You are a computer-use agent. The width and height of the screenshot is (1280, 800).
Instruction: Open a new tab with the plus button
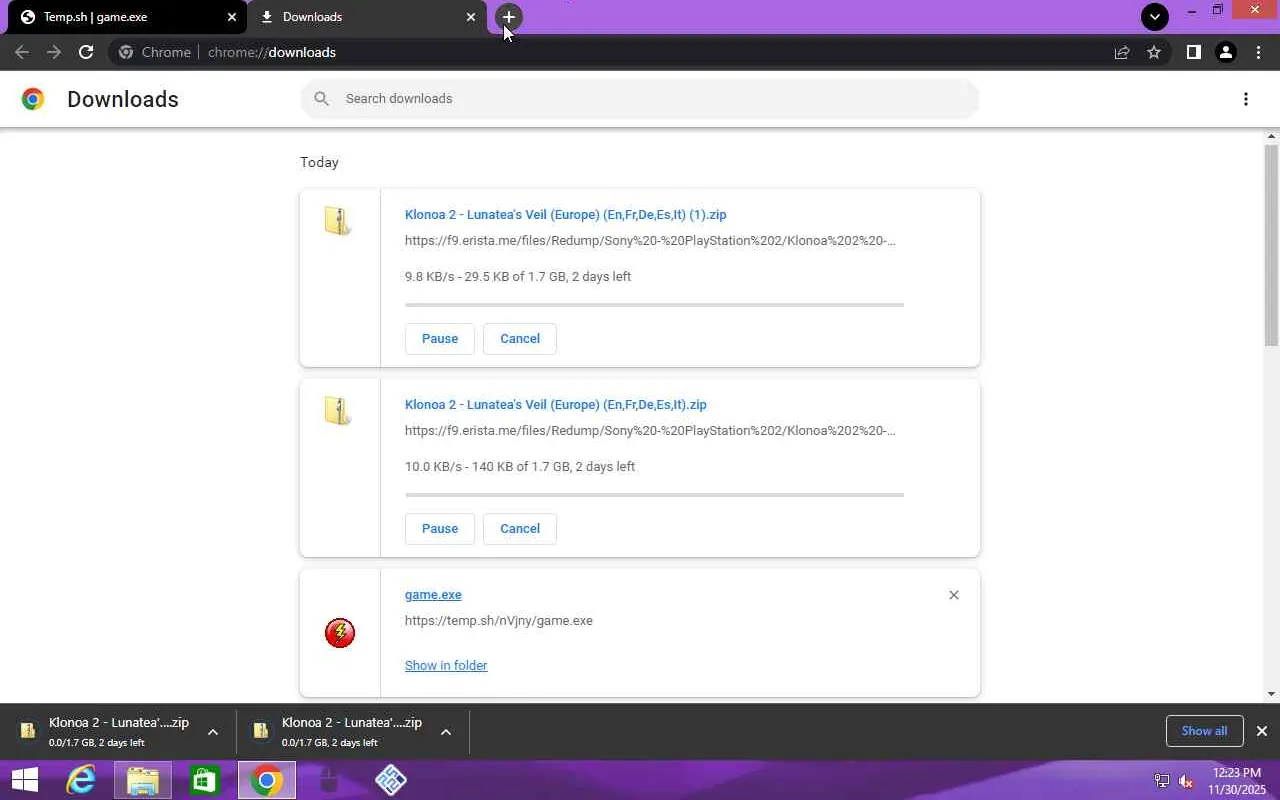tap(509, 17)
